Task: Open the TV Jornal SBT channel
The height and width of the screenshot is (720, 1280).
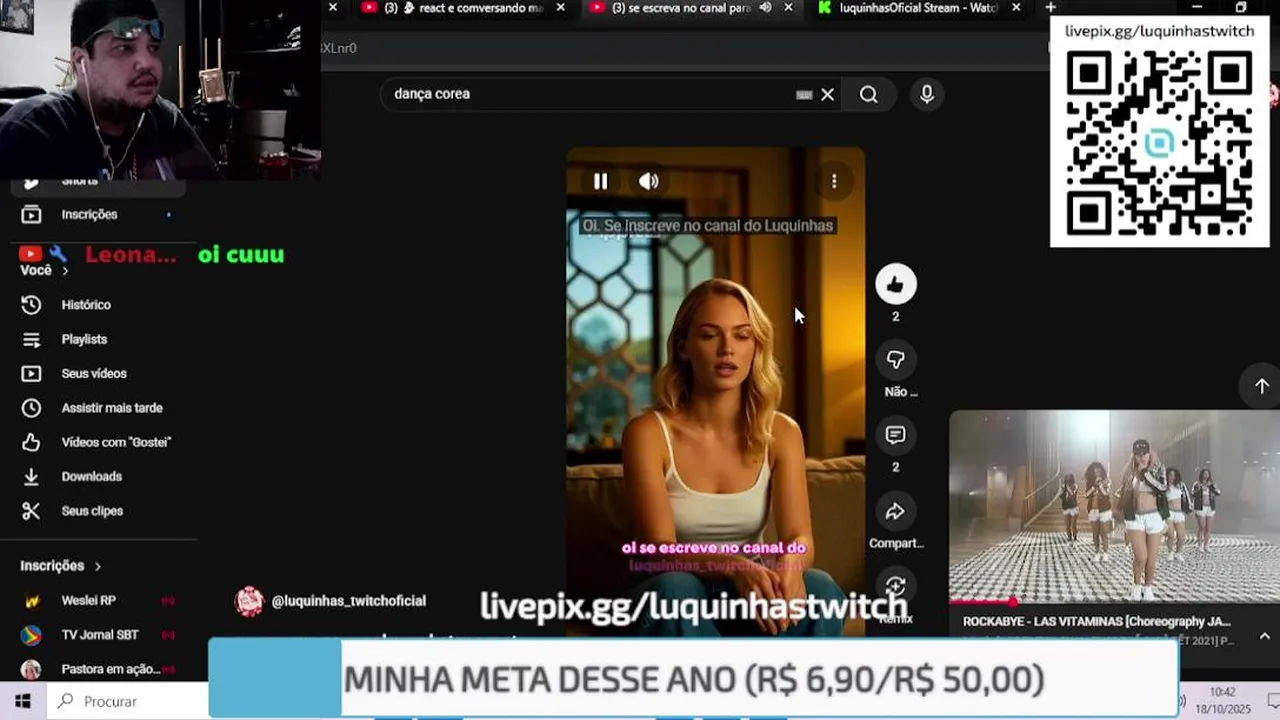Action: click(x=98, y=634)
